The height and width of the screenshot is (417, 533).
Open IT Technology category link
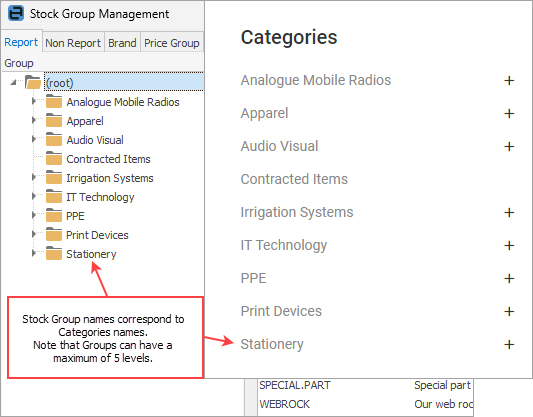pyautogui.click(x=284, y=245)
